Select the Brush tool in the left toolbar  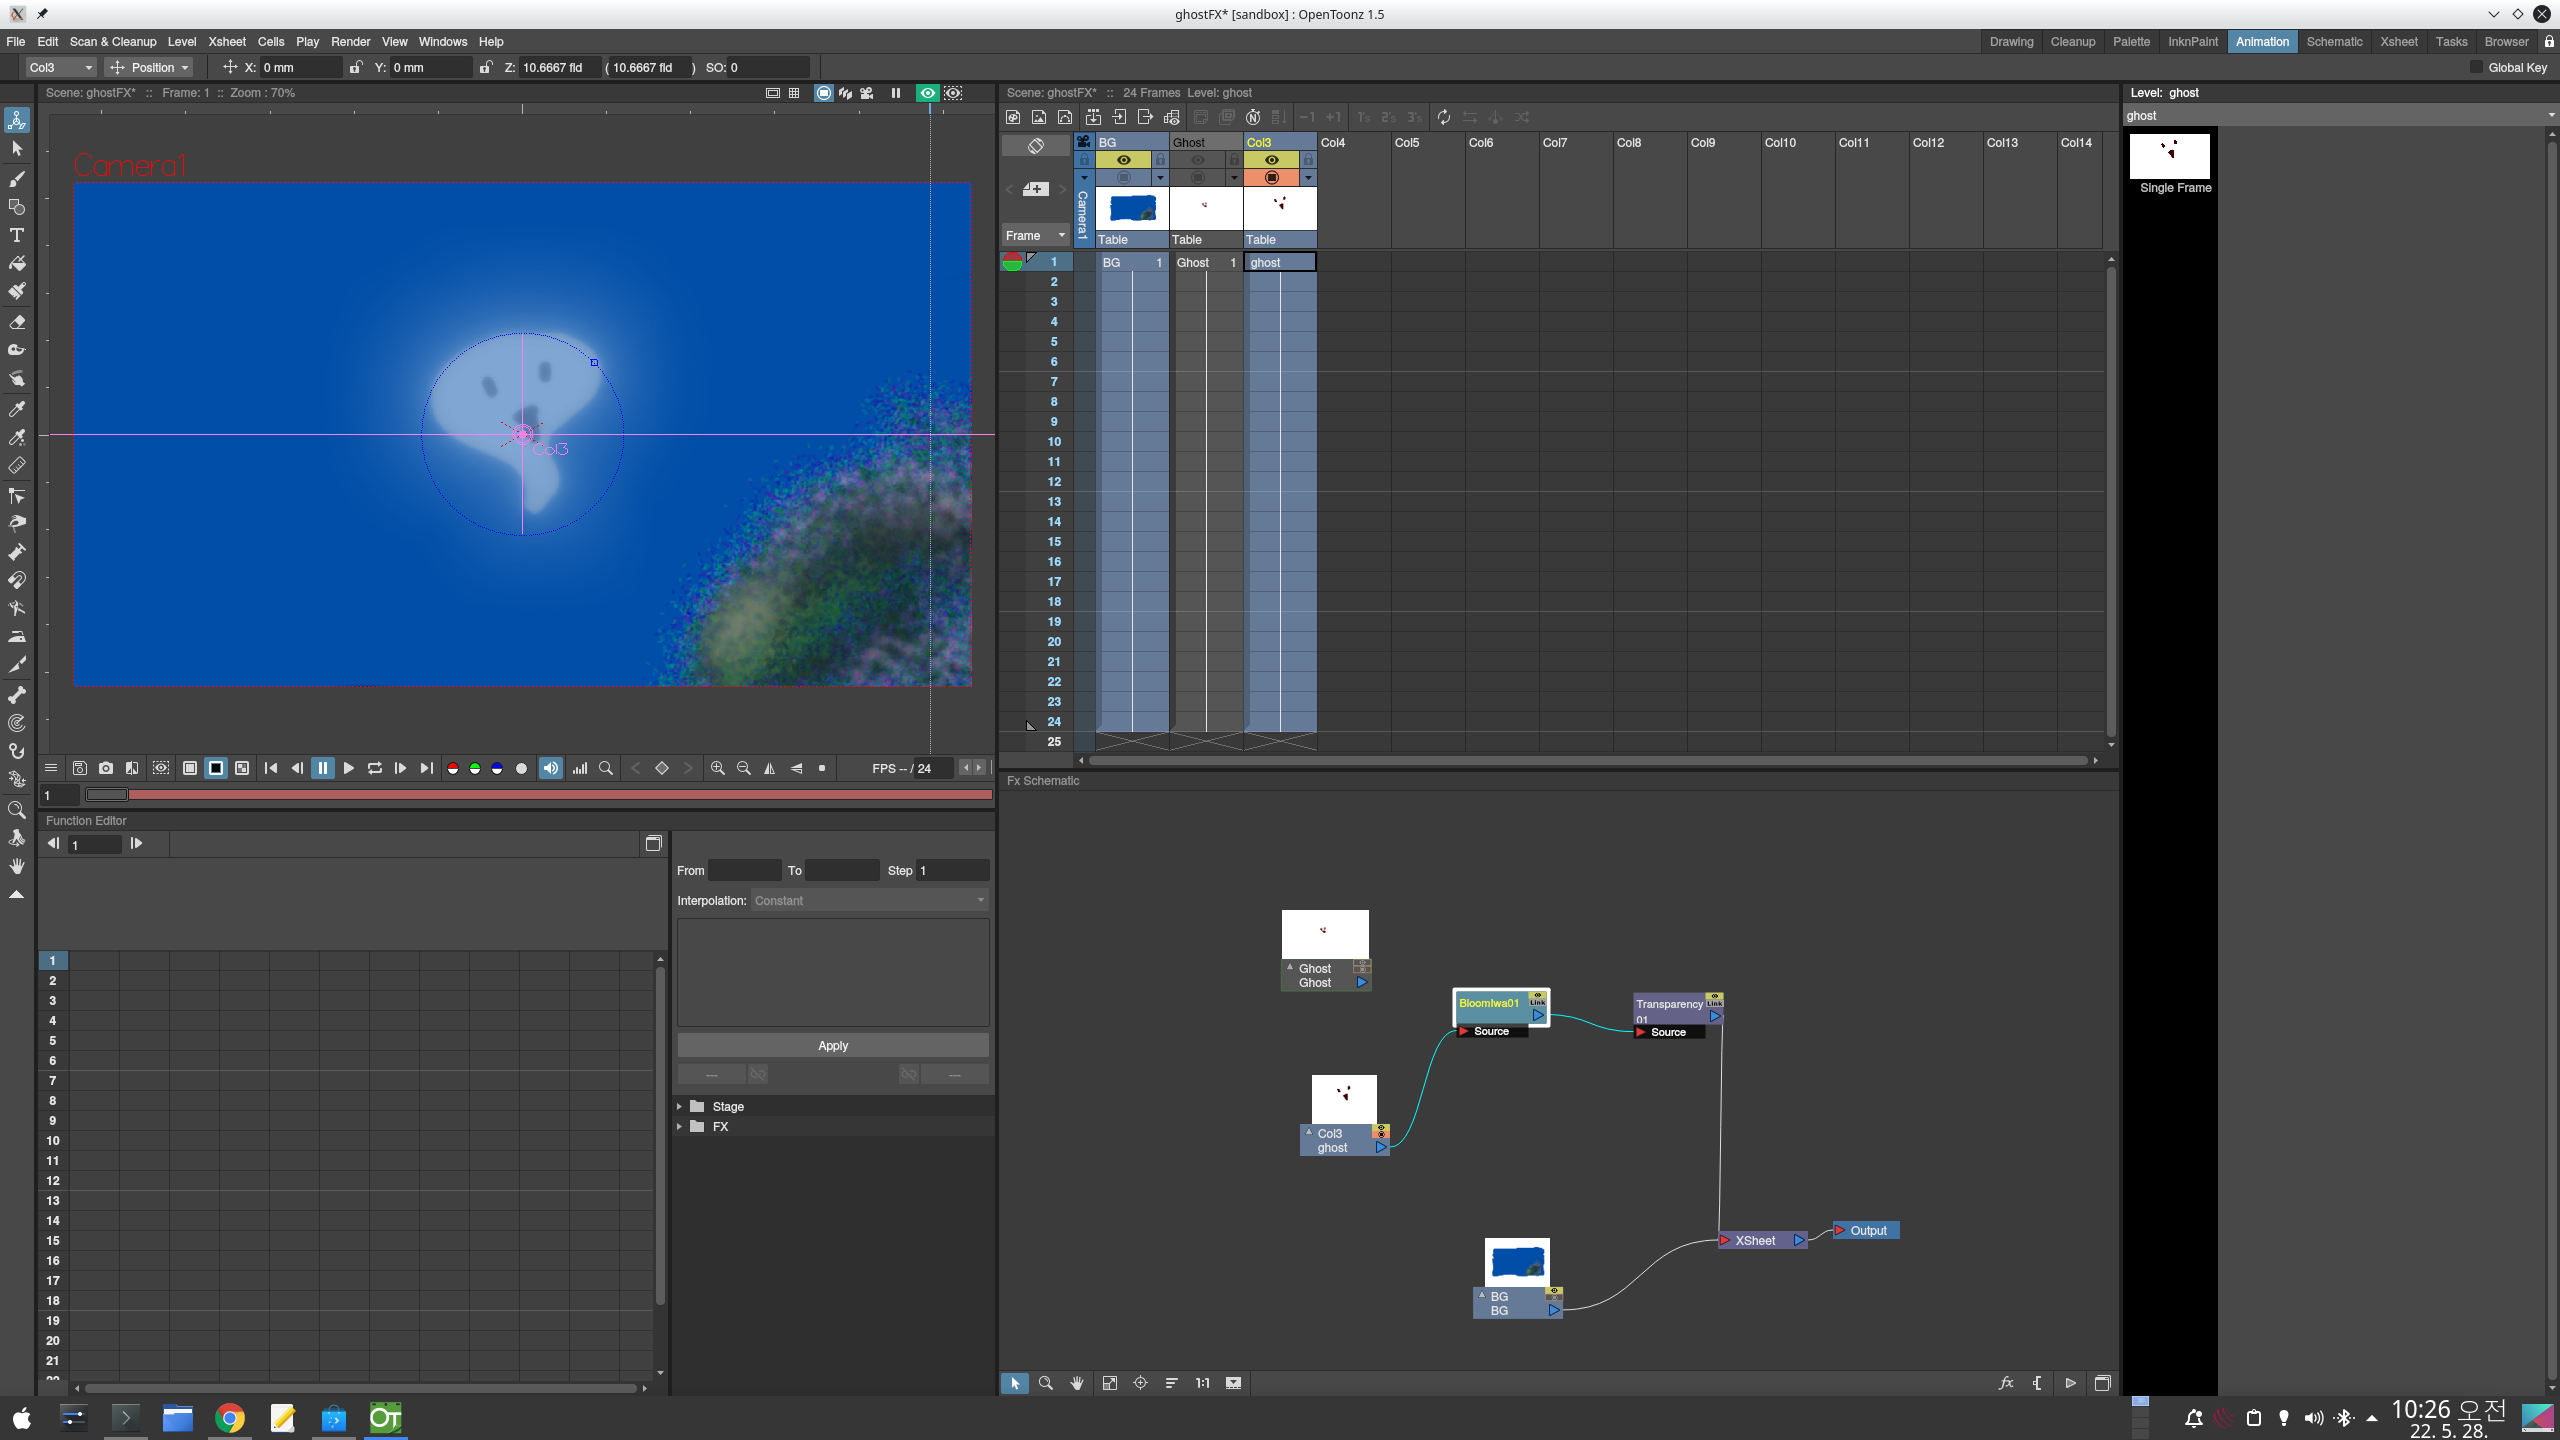coord(17,179)
